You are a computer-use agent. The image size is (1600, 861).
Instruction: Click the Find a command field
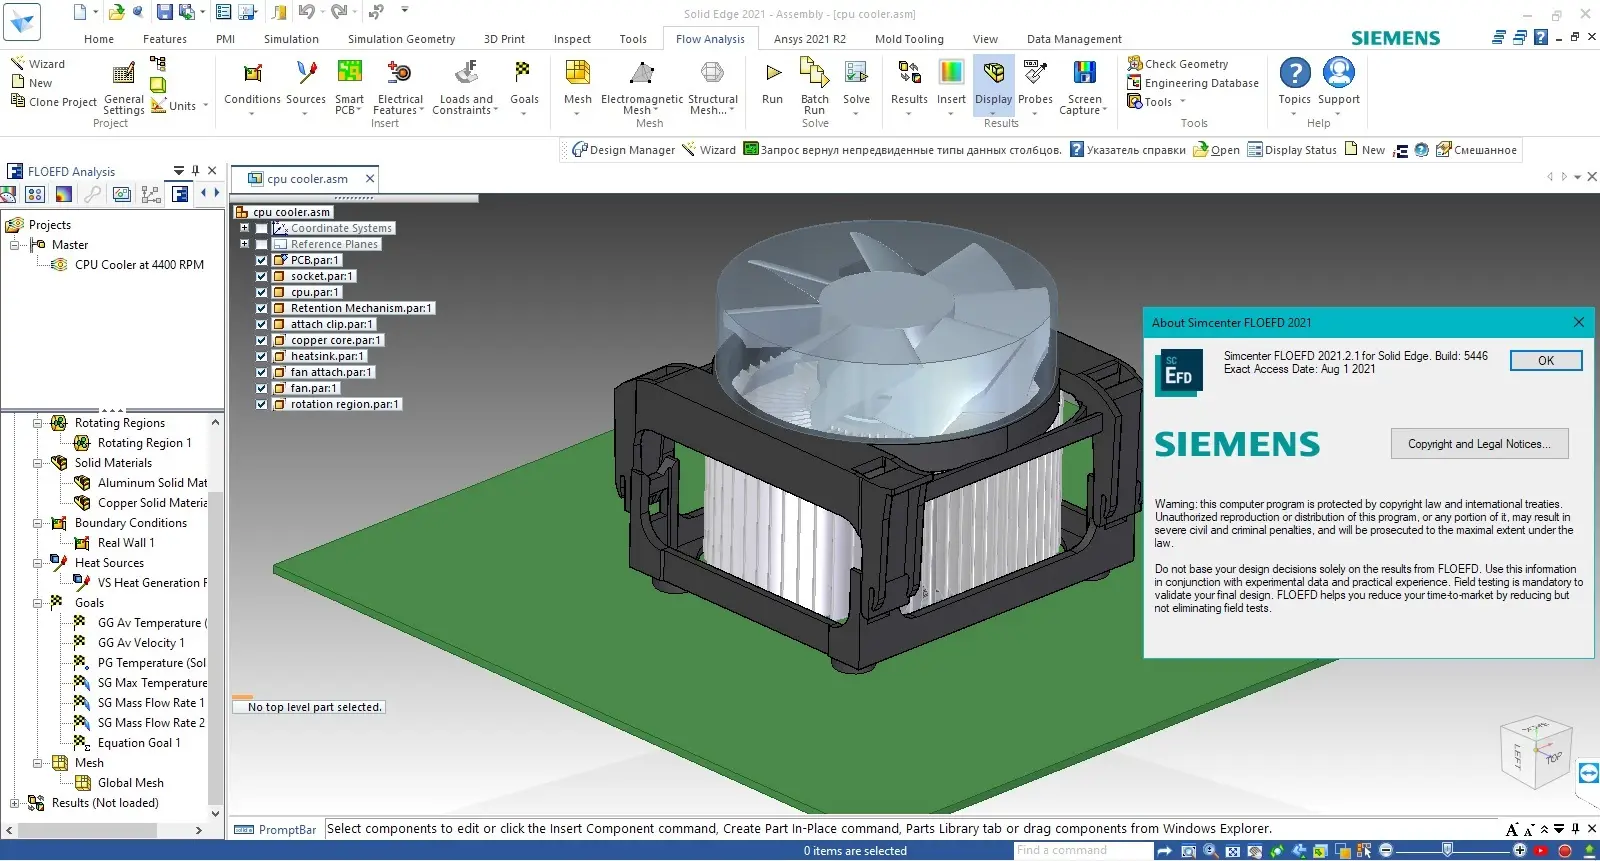(1083, 851)
